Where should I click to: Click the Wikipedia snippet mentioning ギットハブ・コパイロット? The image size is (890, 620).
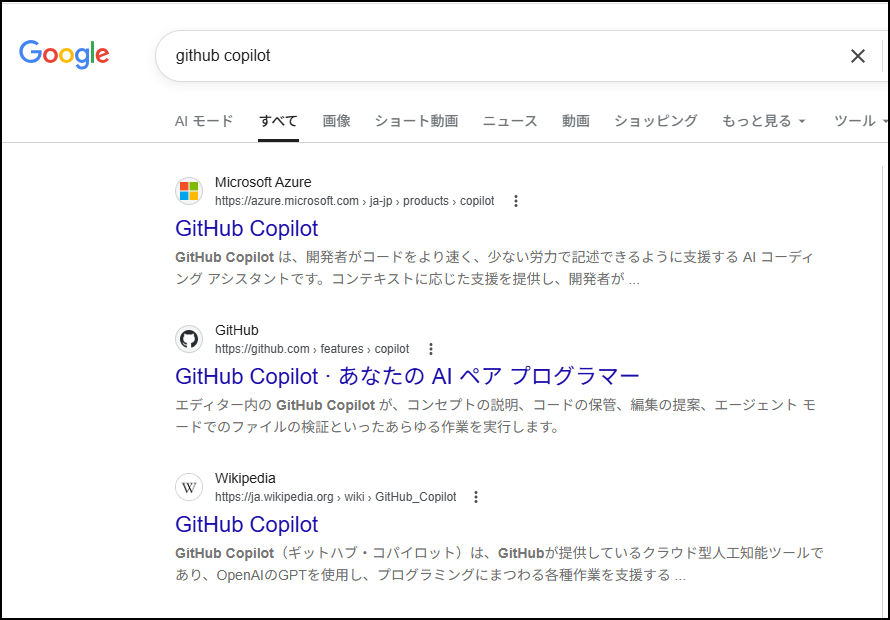499,564
